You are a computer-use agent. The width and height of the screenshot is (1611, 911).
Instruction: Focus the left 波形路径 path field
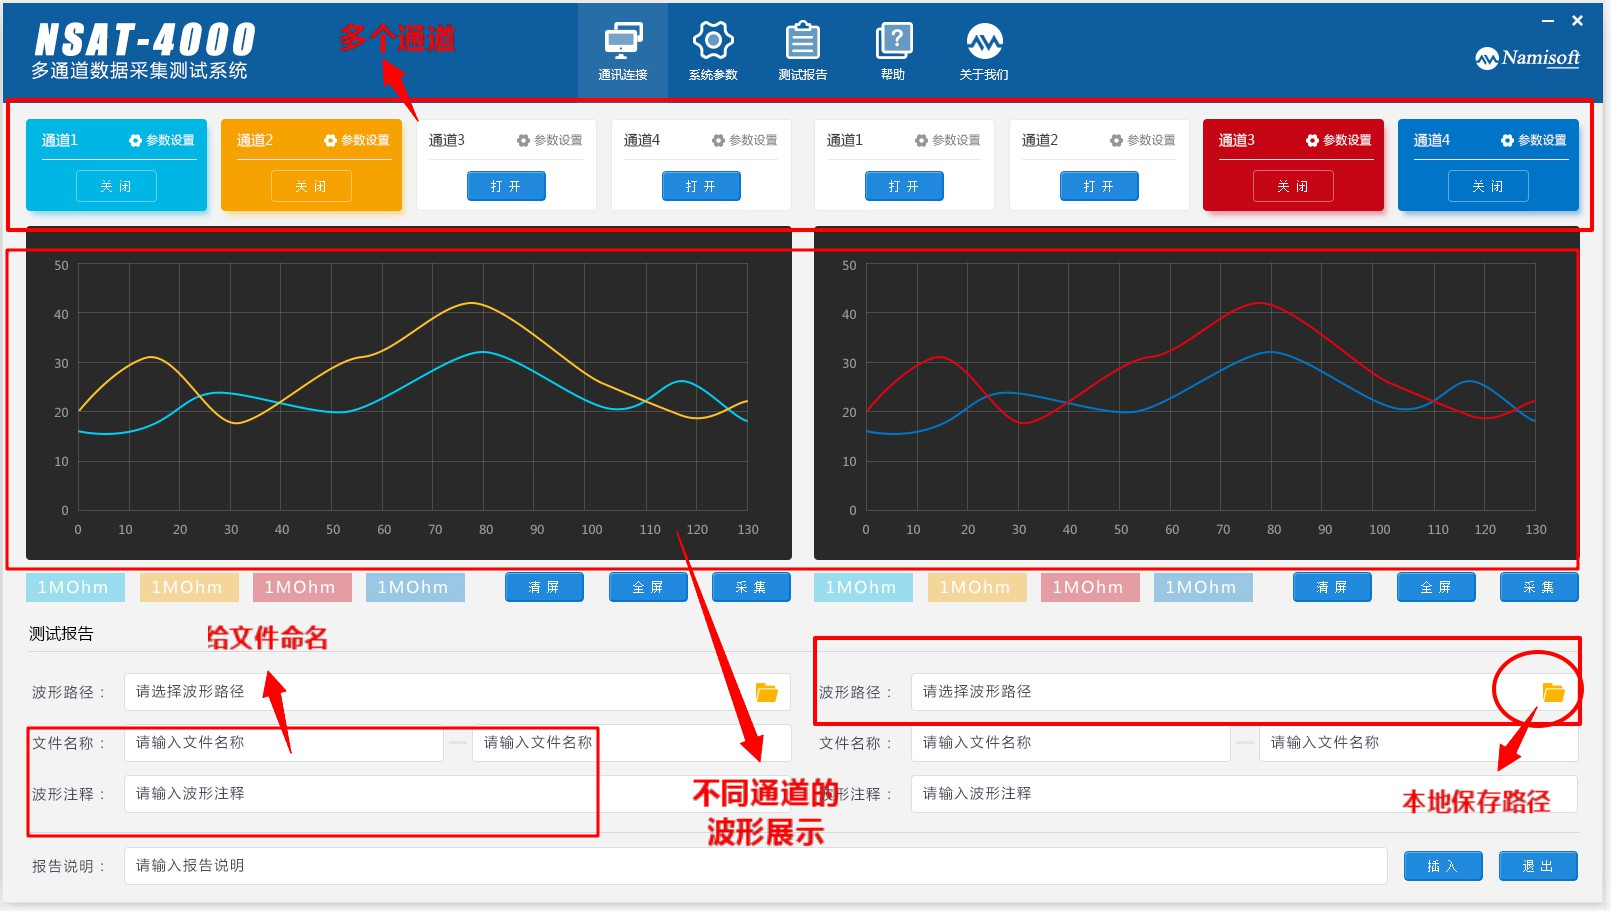coord(457,692)
